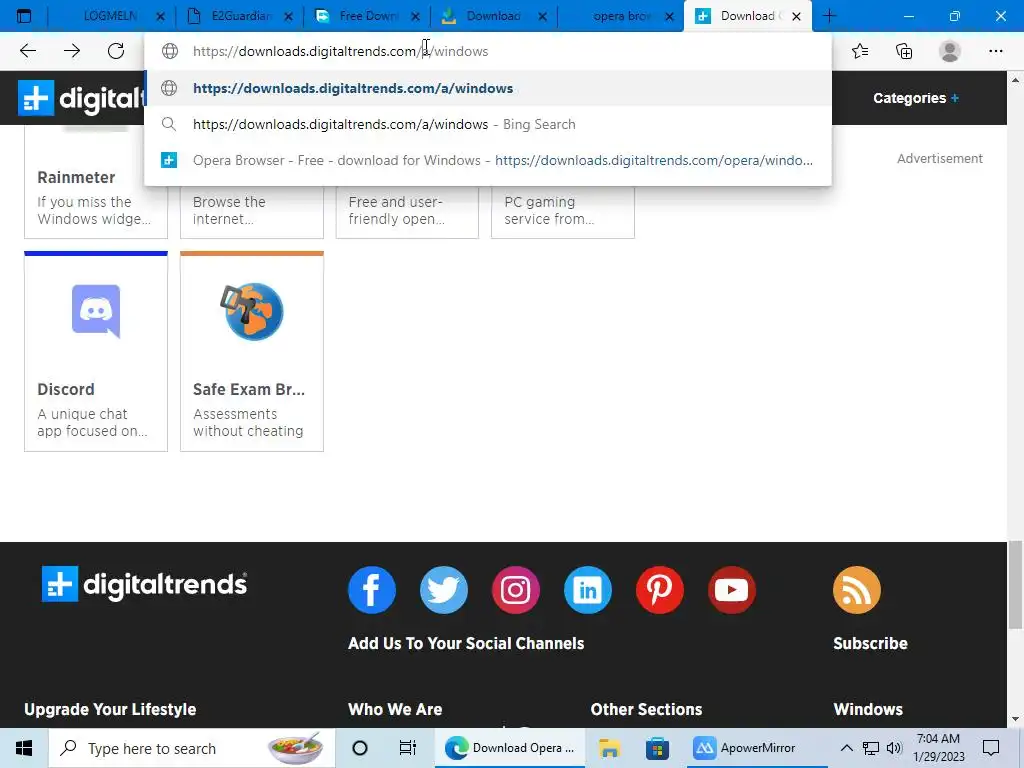Open the LinkedIn social icon
1024x768 pixels.
(588, 590)
